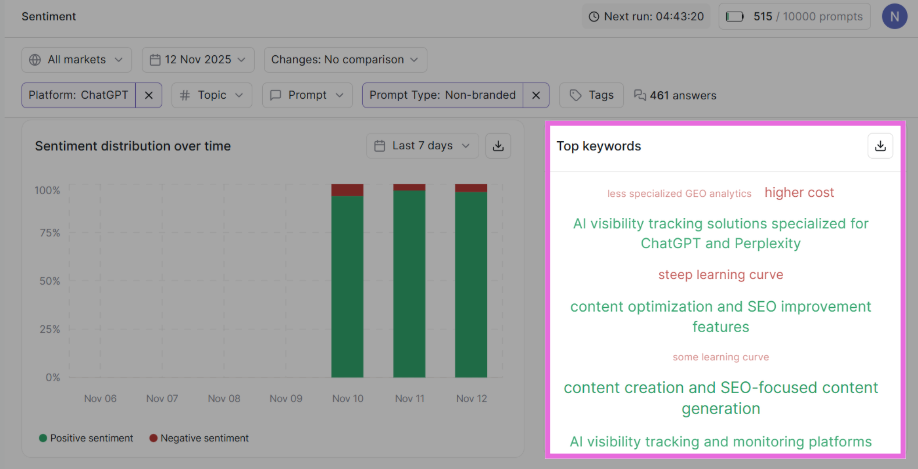Toggle Positive sentiment legend item

pos(86,438)
